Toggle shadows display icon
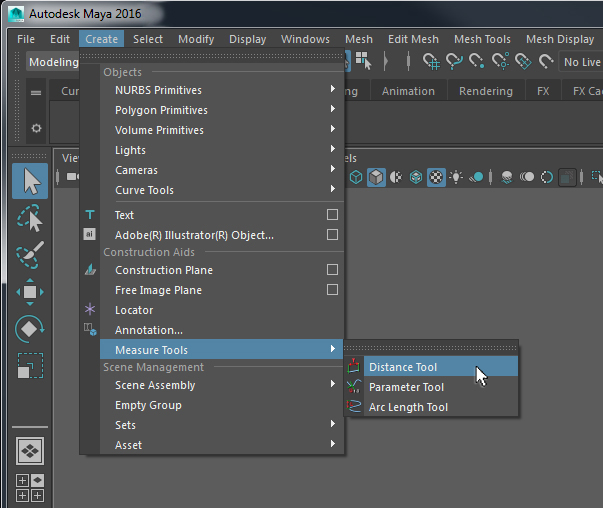The image size is (603, 508). click(476, 177)
